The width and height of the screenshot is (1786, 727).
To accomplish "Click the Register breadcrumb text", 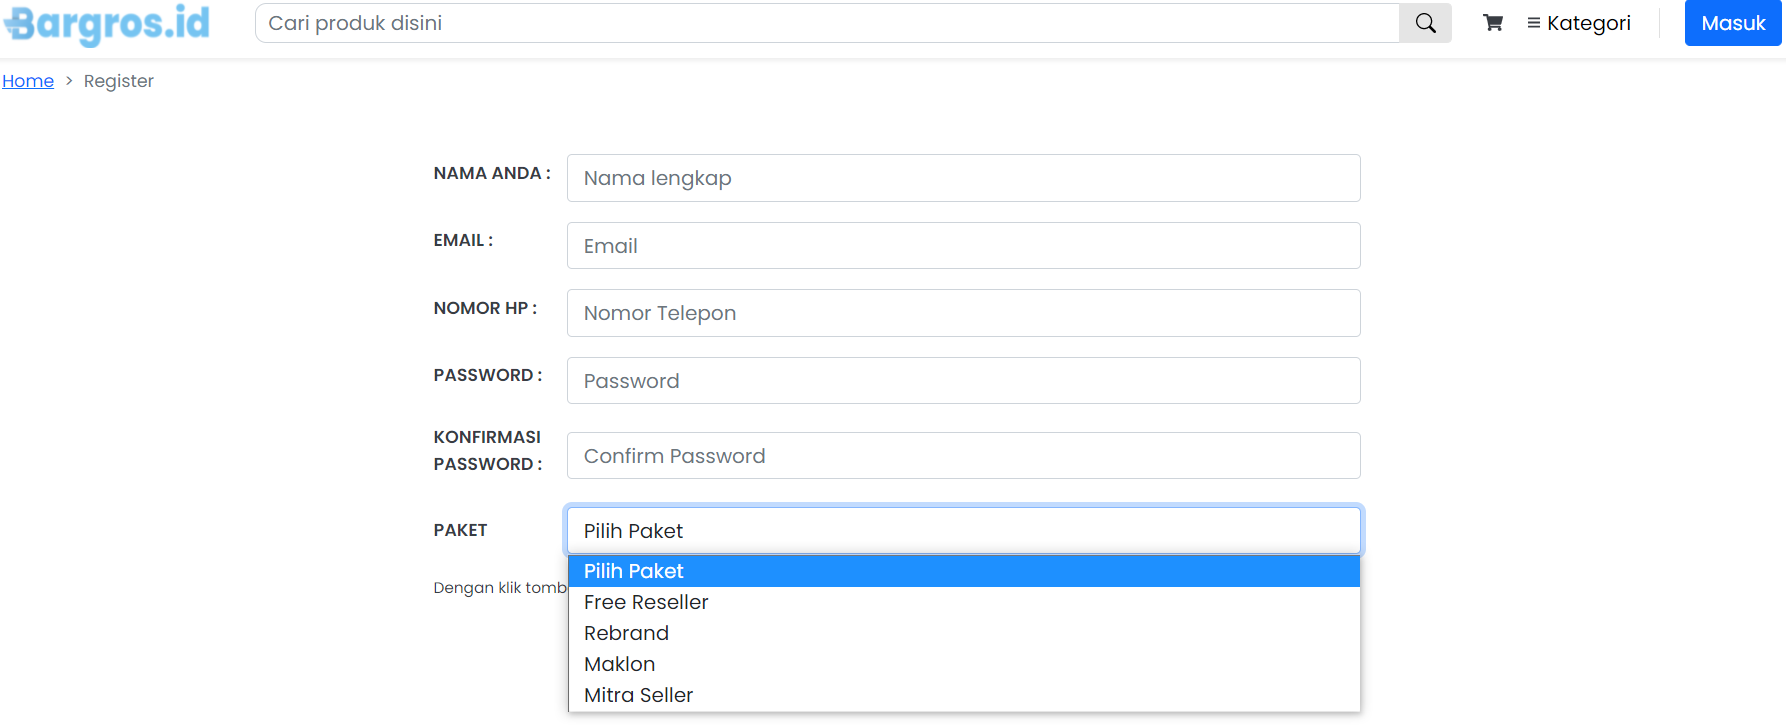I will pos(119,81).
